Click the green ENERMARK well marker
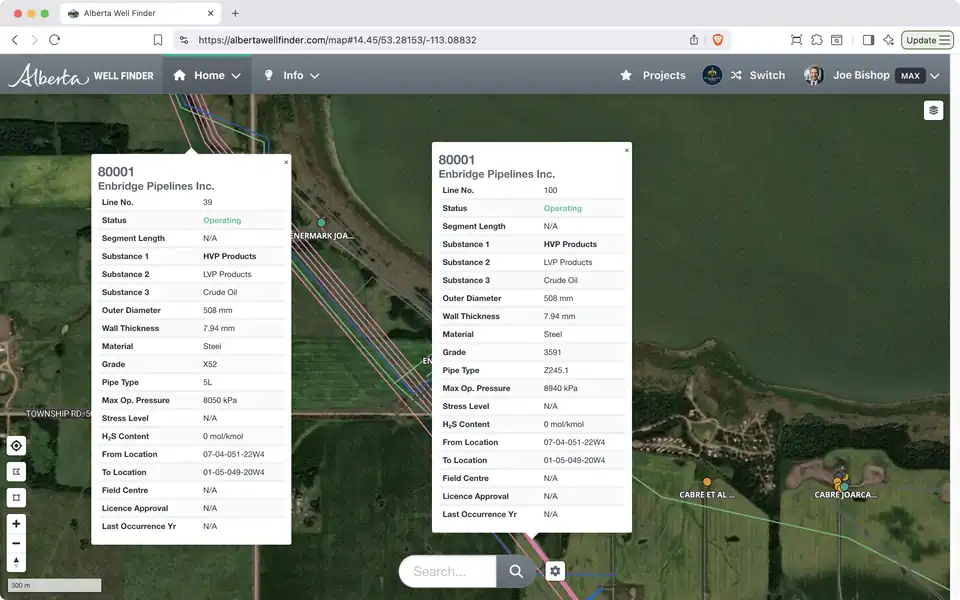This screenshot has width=960, height=600. (321, 222)
